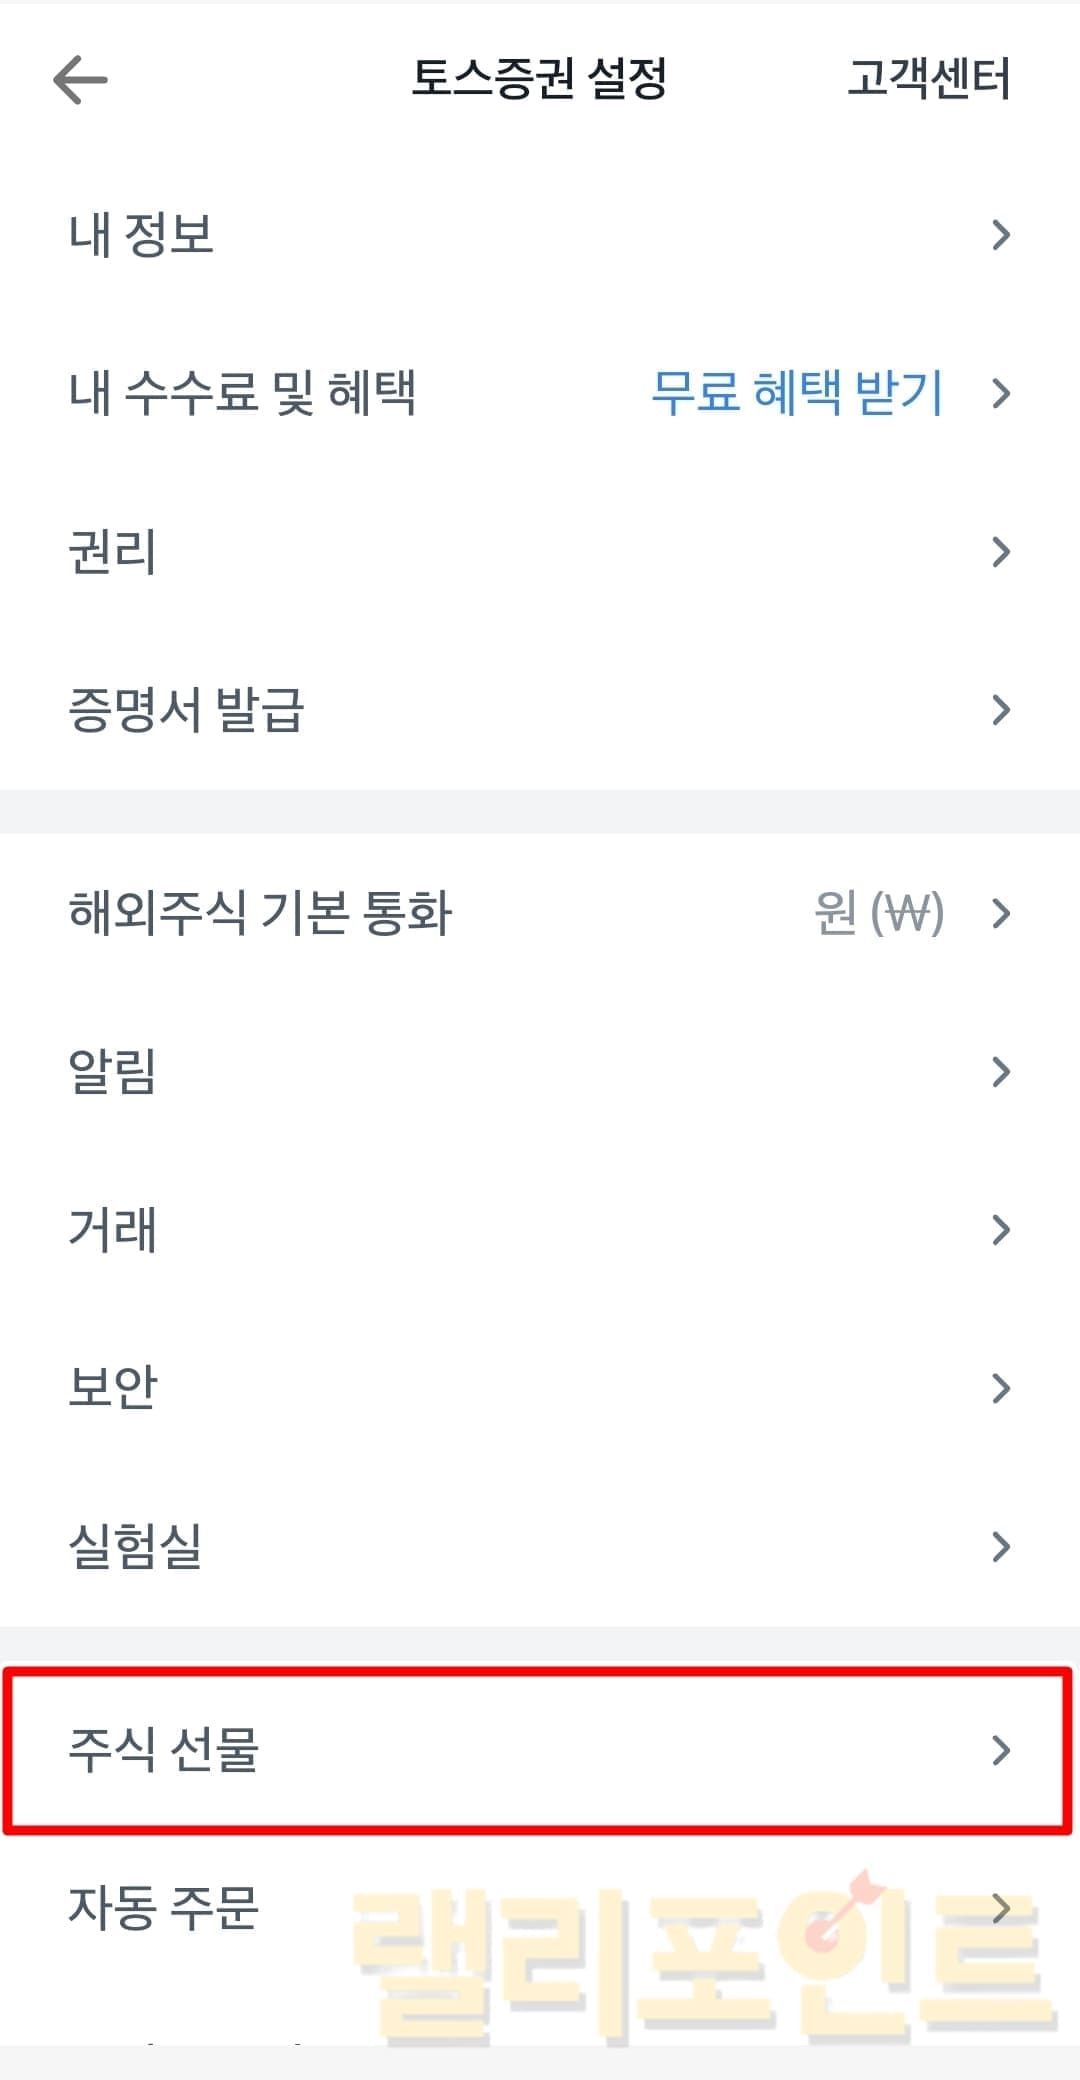Go to 보안 security settings
Image resolution: width=1080 pixels, height=2080 pixels.
tap(112, 1387)
